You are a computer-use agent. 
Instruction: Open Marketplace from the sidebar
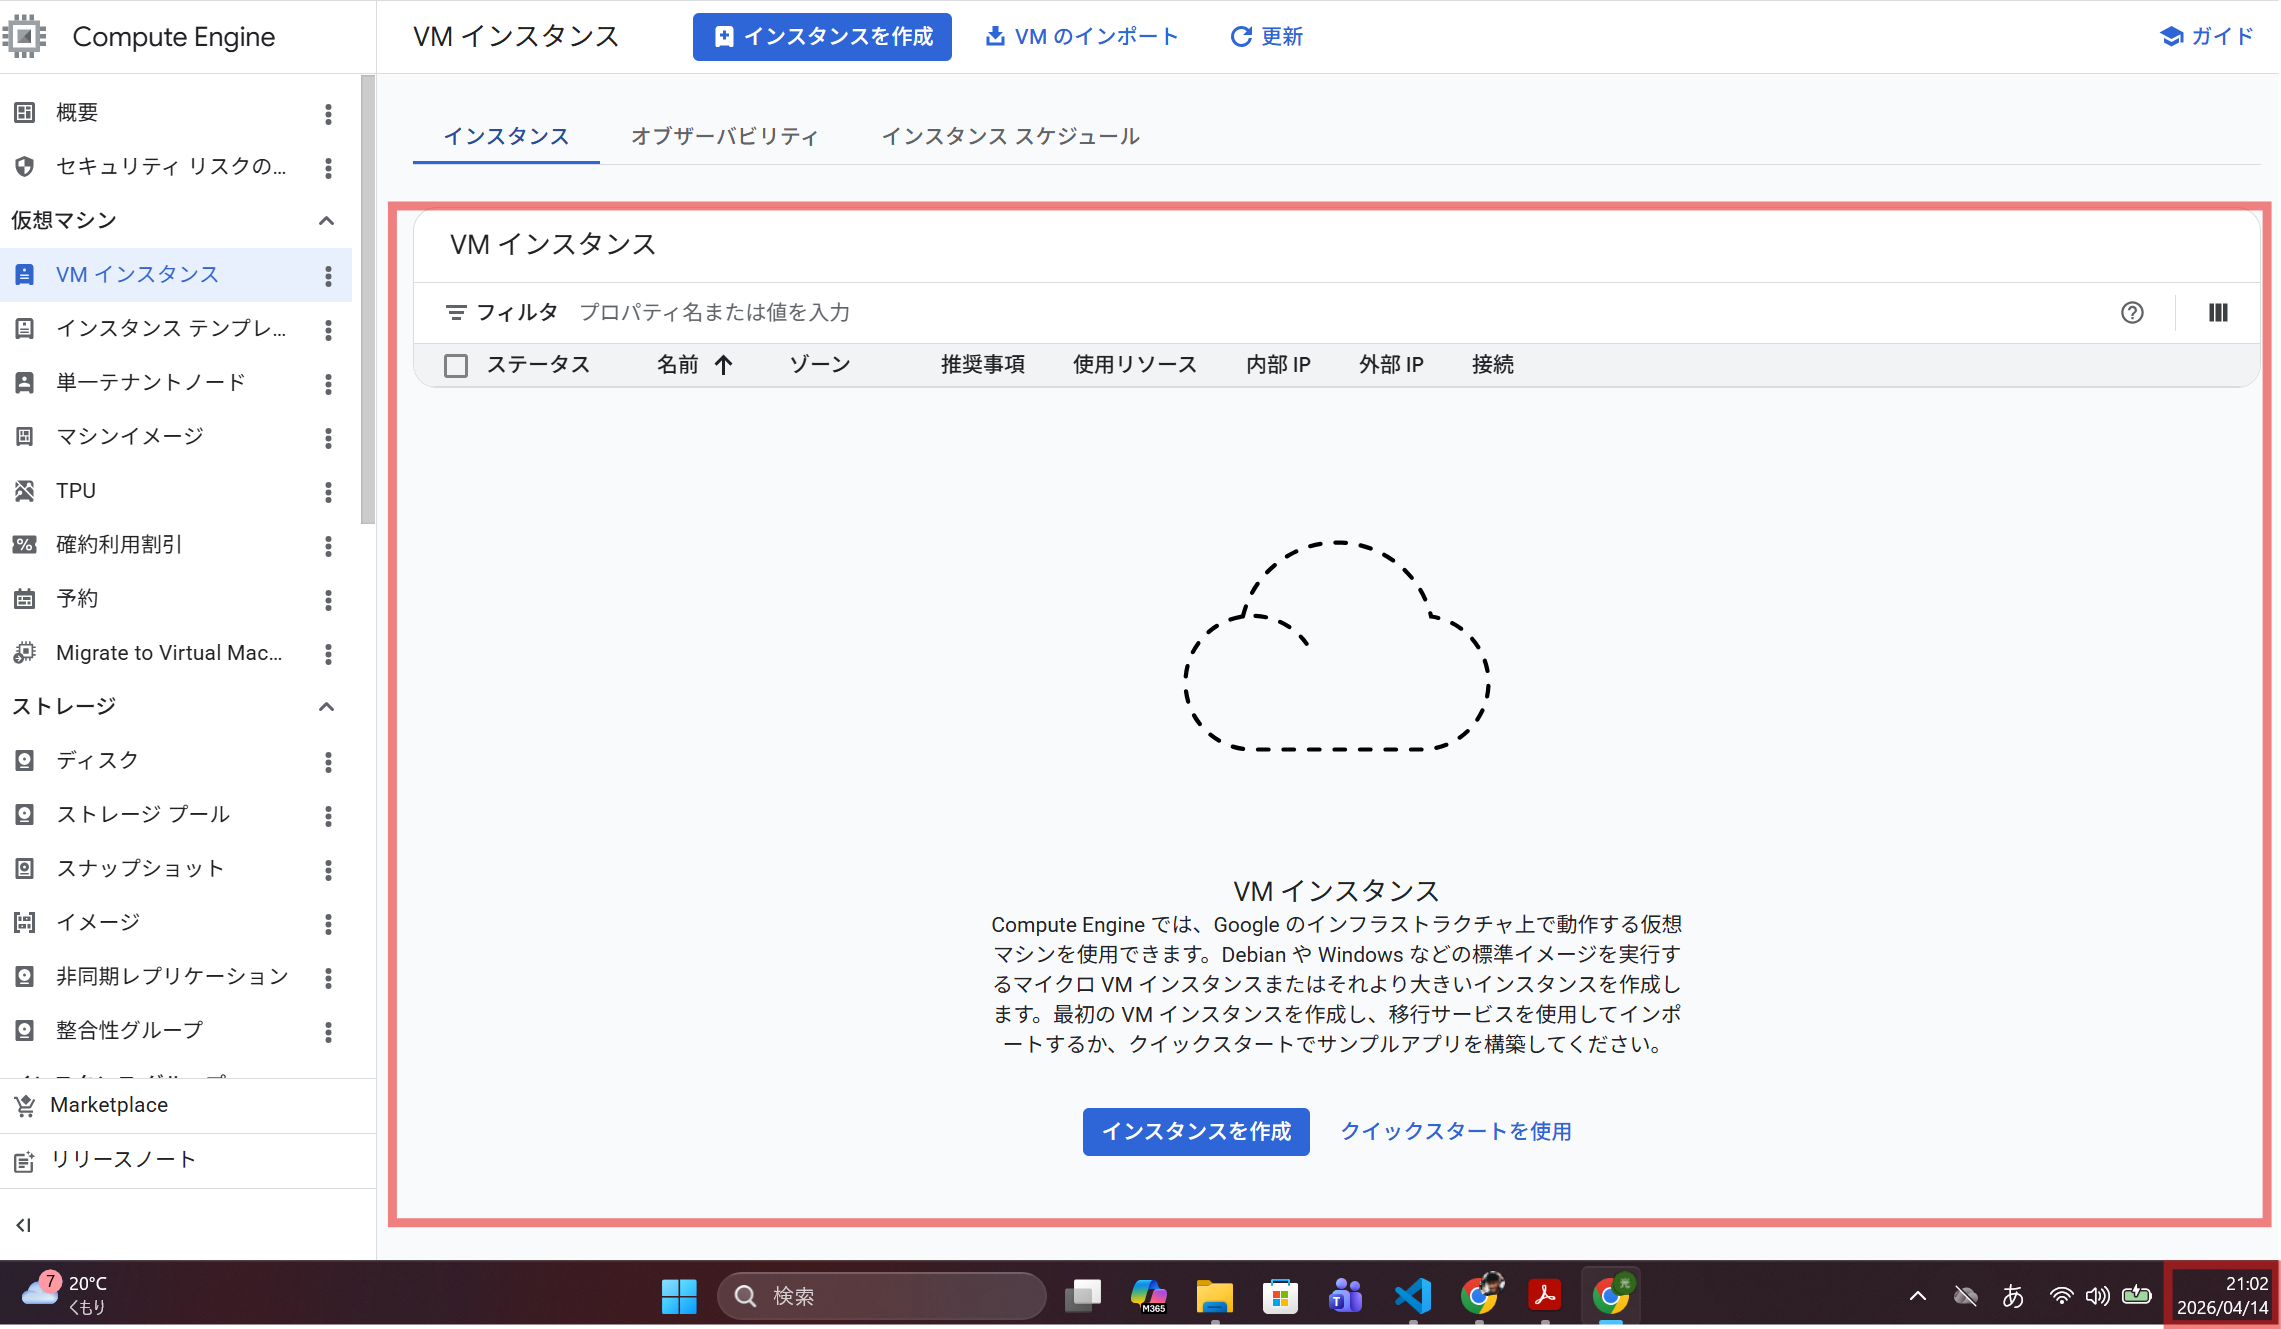click(x=109, y=1105)
